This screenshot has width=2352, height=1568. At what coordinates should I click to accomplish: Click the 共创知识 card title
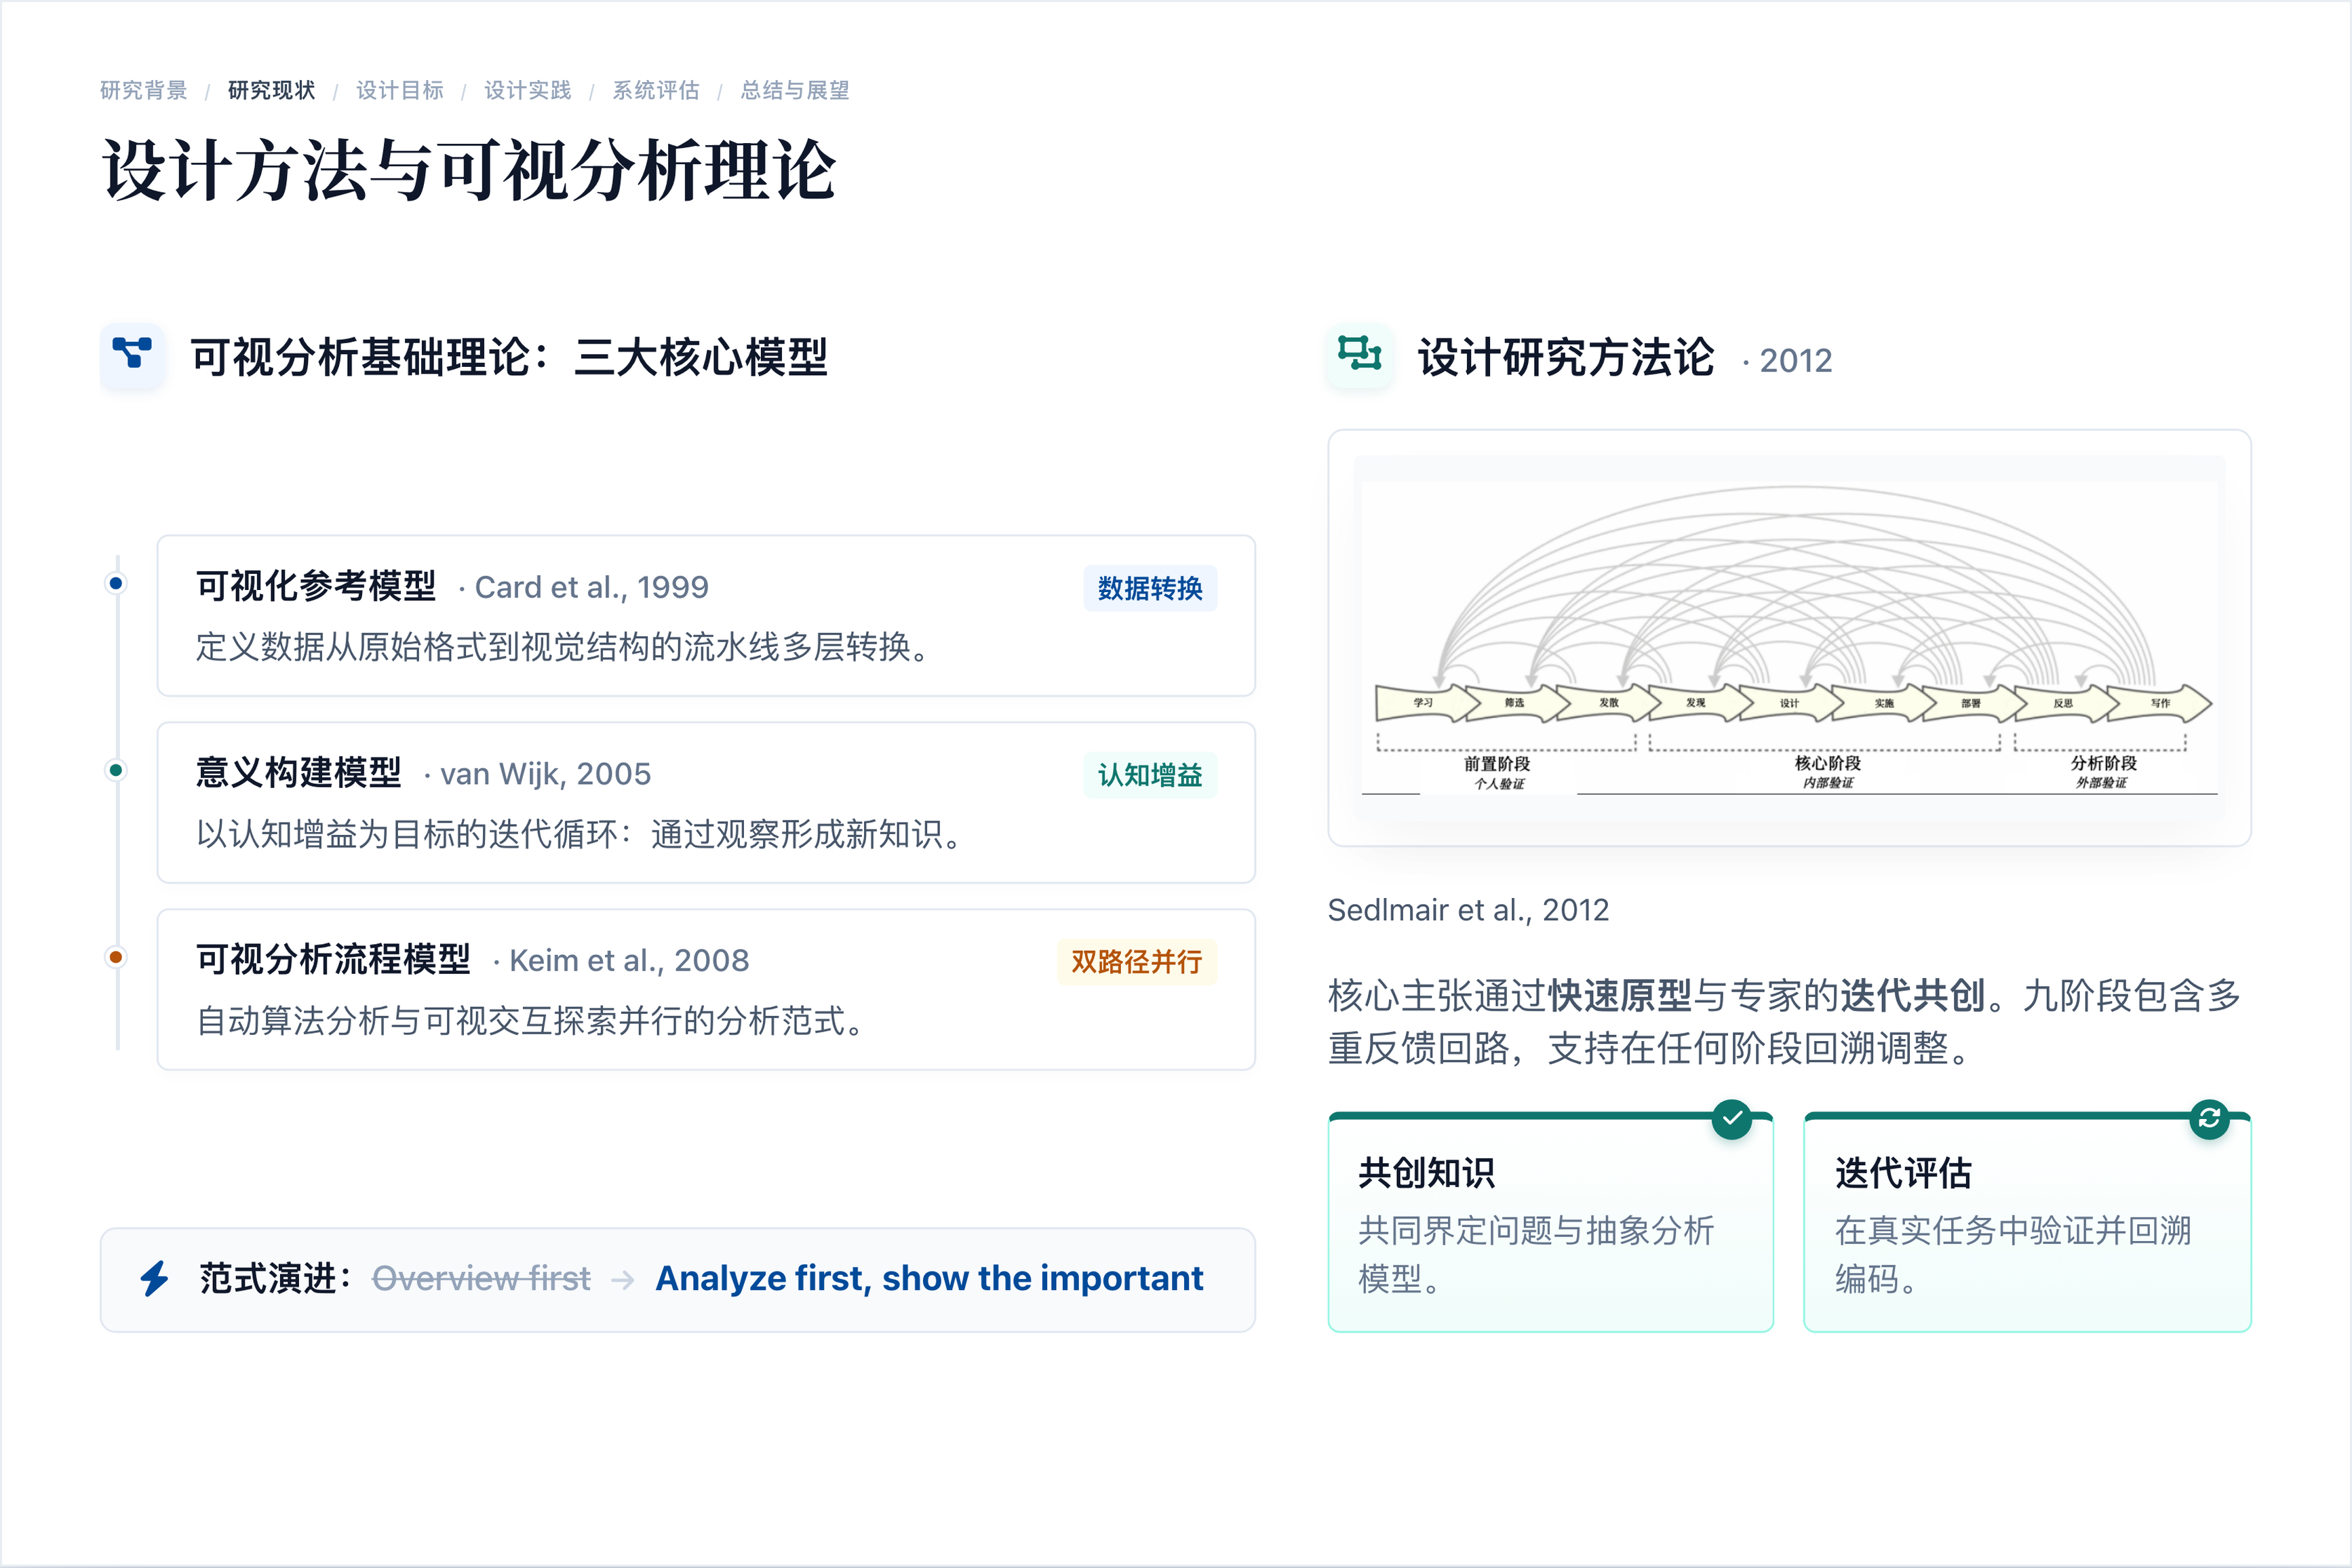1426,1173
